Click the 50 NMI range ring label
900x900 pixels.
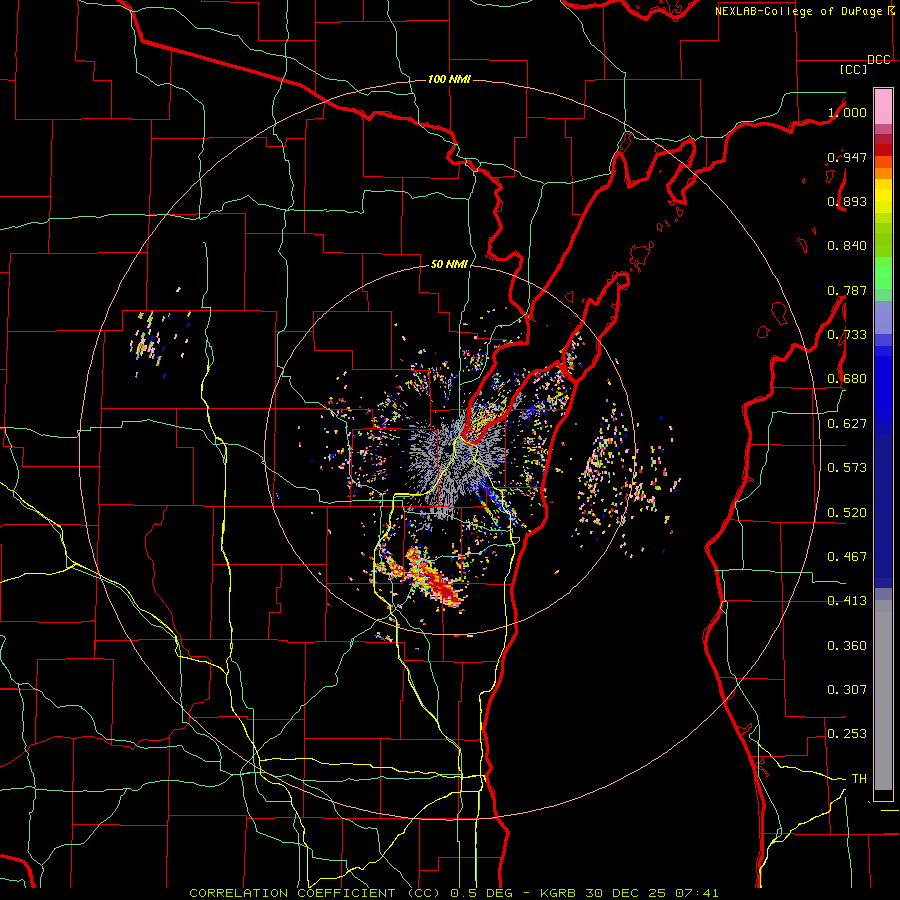[x=449, y=264]
